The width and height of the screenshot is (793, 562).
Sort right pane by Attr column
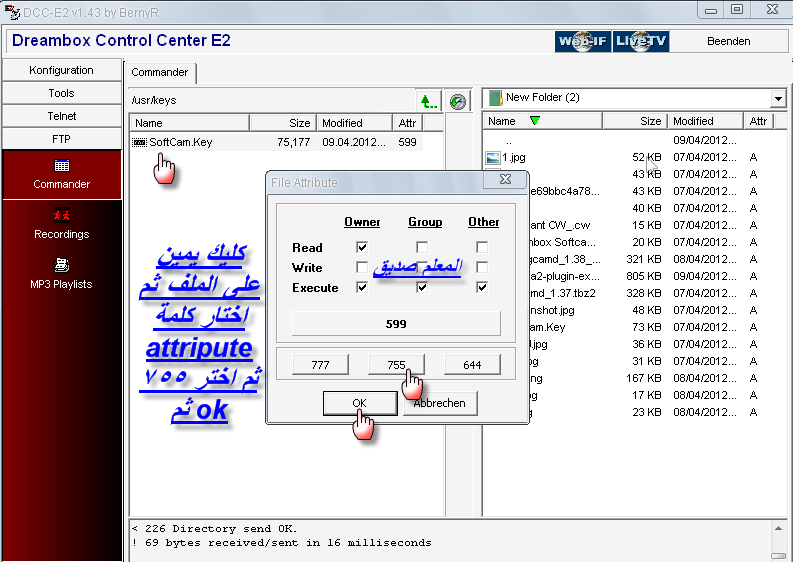[758, 121]
